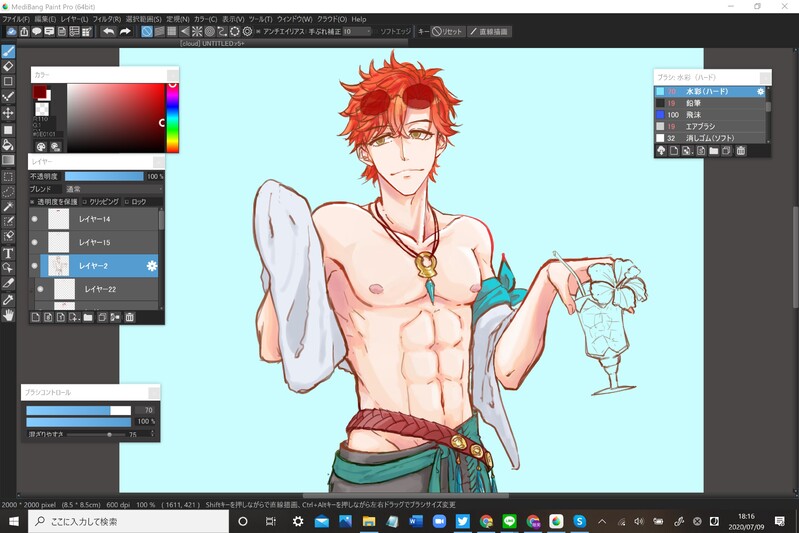Open the ブレンド mode dropdown (通常)
This screenshot has height=533, width=799.
coord(113,189)
